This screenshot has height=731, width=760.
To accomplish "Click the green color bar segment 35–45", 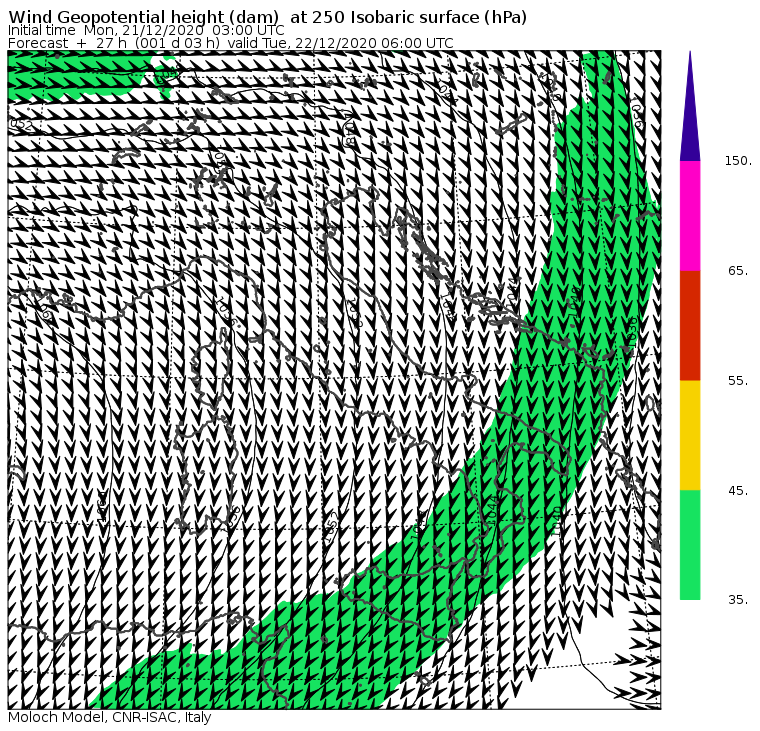I will click(690, 545).
